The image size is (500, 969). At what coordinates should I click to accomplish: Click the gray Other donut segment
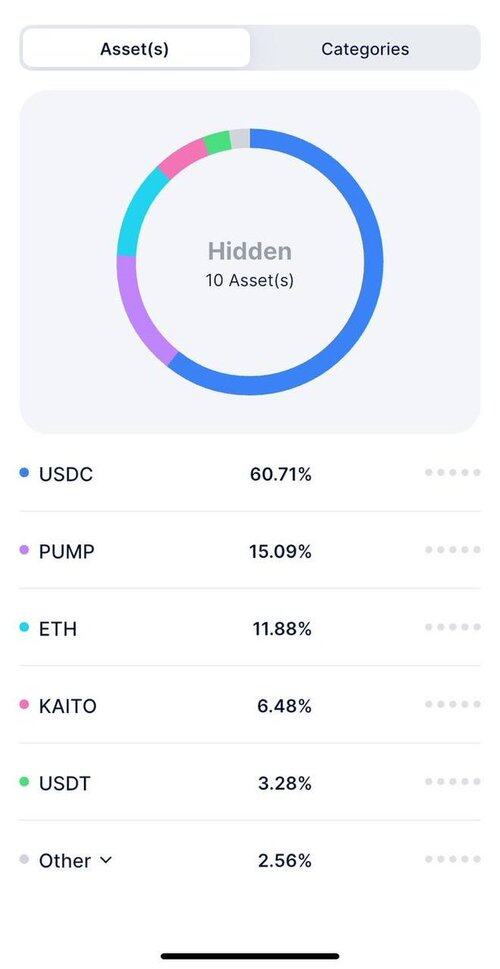pos(240,138)
